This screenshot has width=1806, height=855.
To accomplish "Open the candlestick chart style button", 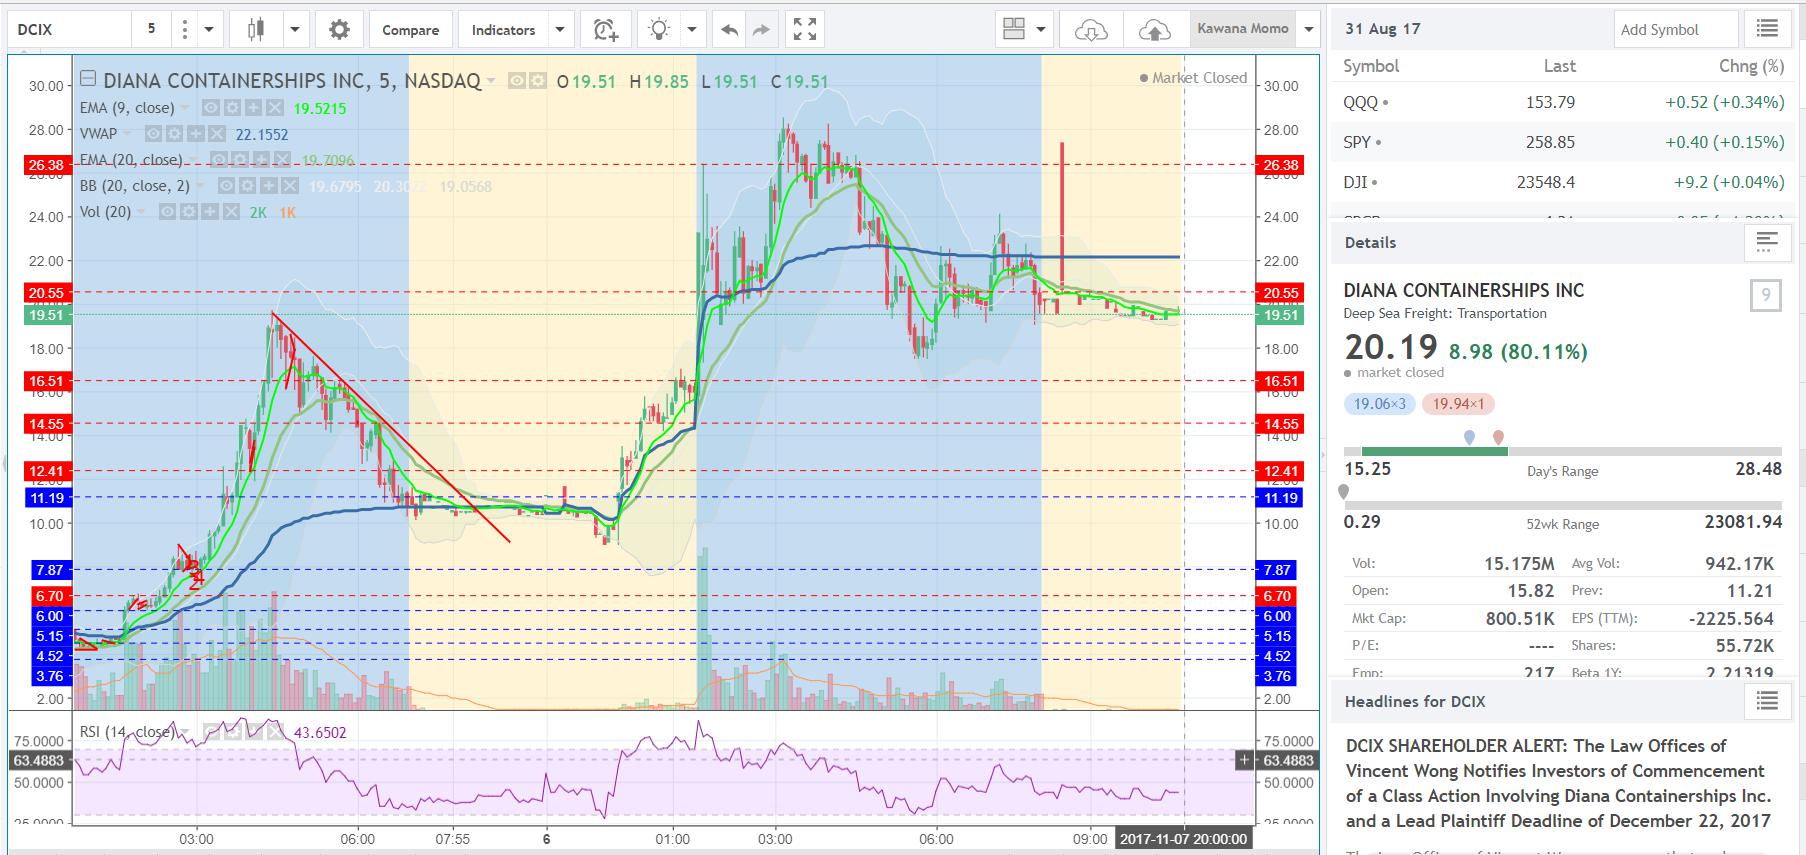I will [255, 30].
